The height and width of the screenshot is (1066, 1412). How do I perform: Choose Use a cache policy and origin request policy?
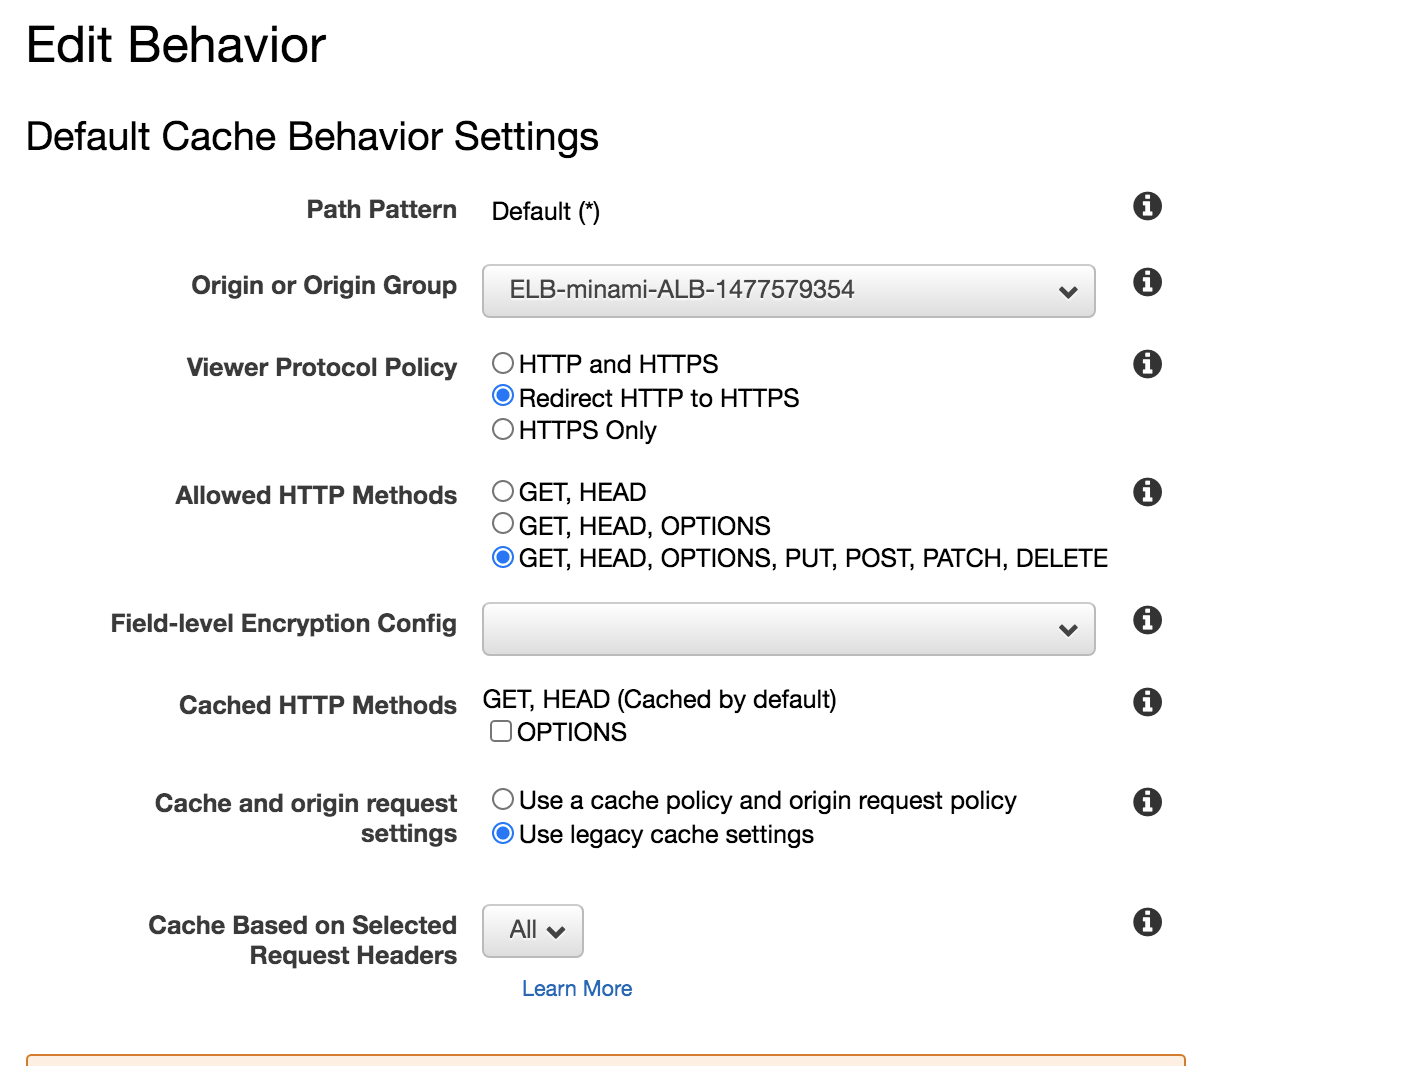coord(503,799)
